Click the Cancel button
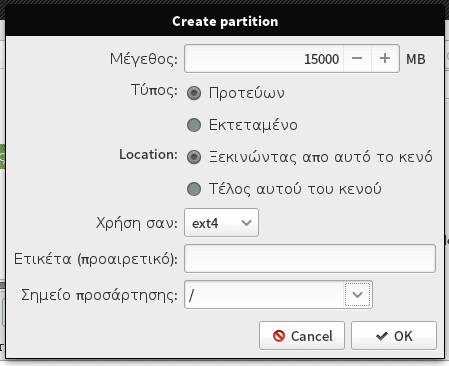The height and width of the screenshot is (366, 449). pos(302,336)
